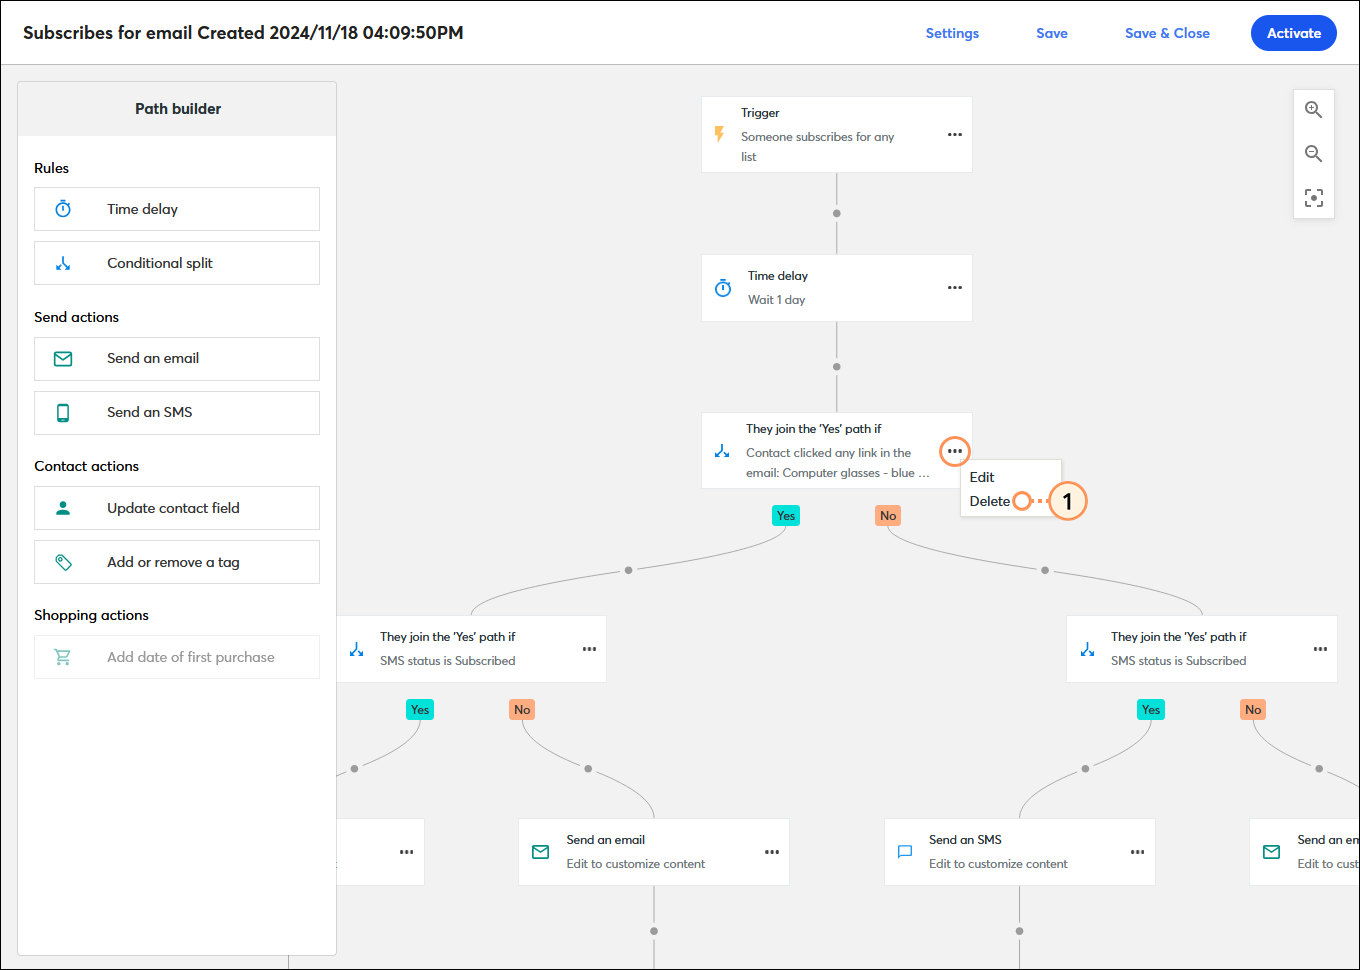The width and height of the screenshot is (1360, 970).
Task: Click Save & Close
Action: click(x=1167, y=33)
